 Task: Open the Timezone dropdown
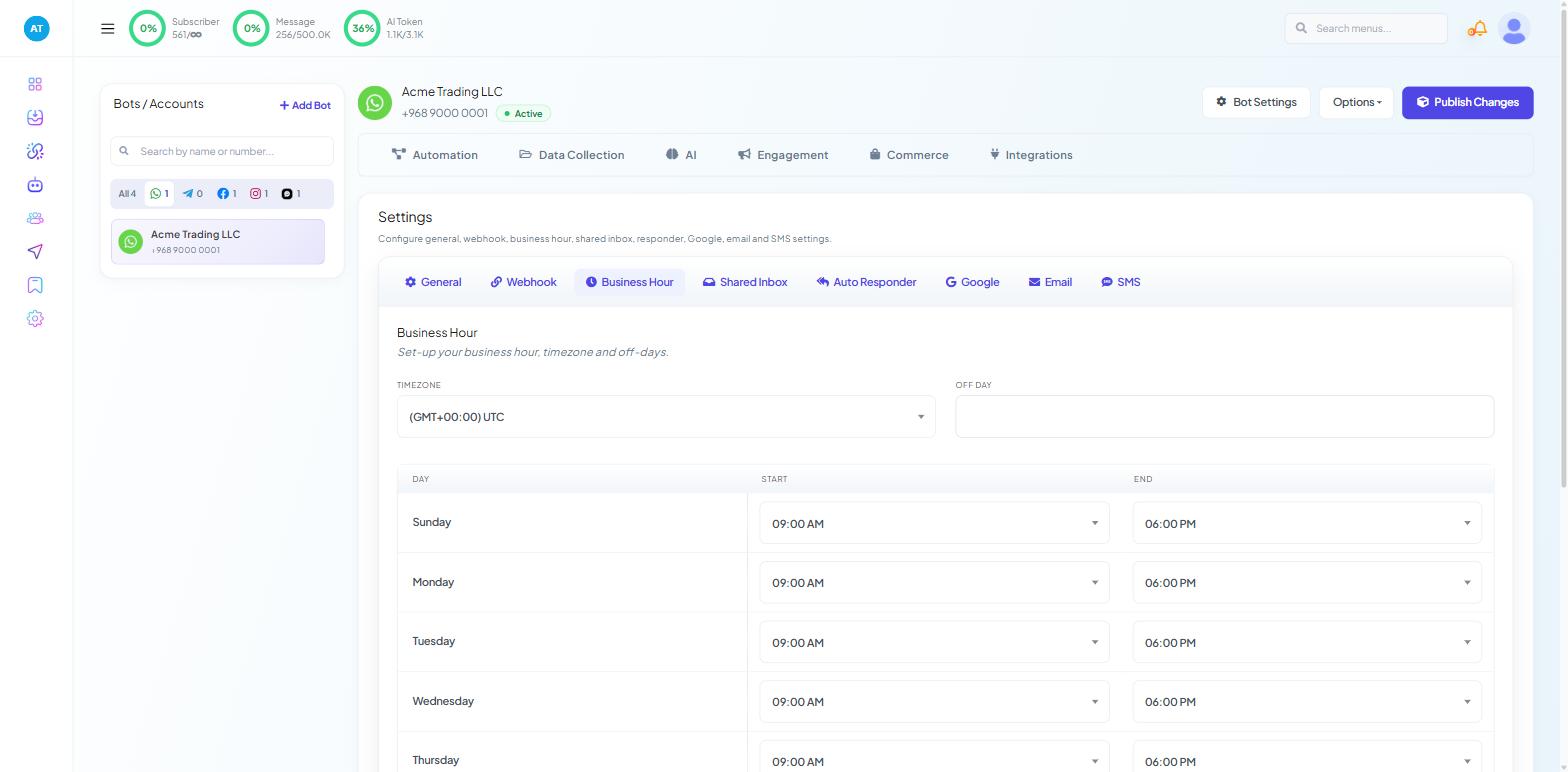click(x=666, y=417)
